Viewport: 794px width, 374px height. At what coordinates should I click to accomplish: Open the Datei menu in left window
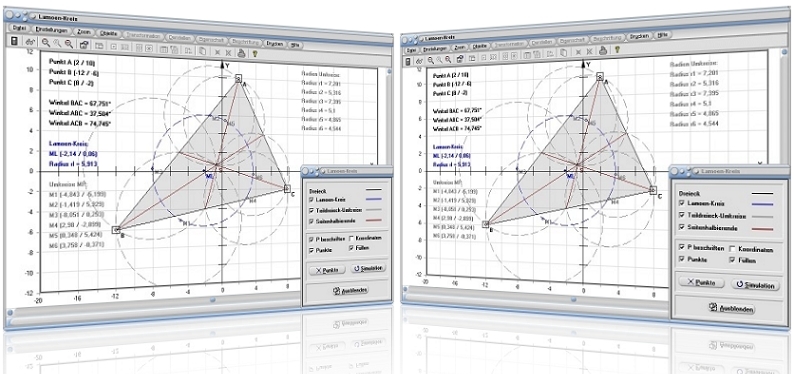tap(19, 28)
